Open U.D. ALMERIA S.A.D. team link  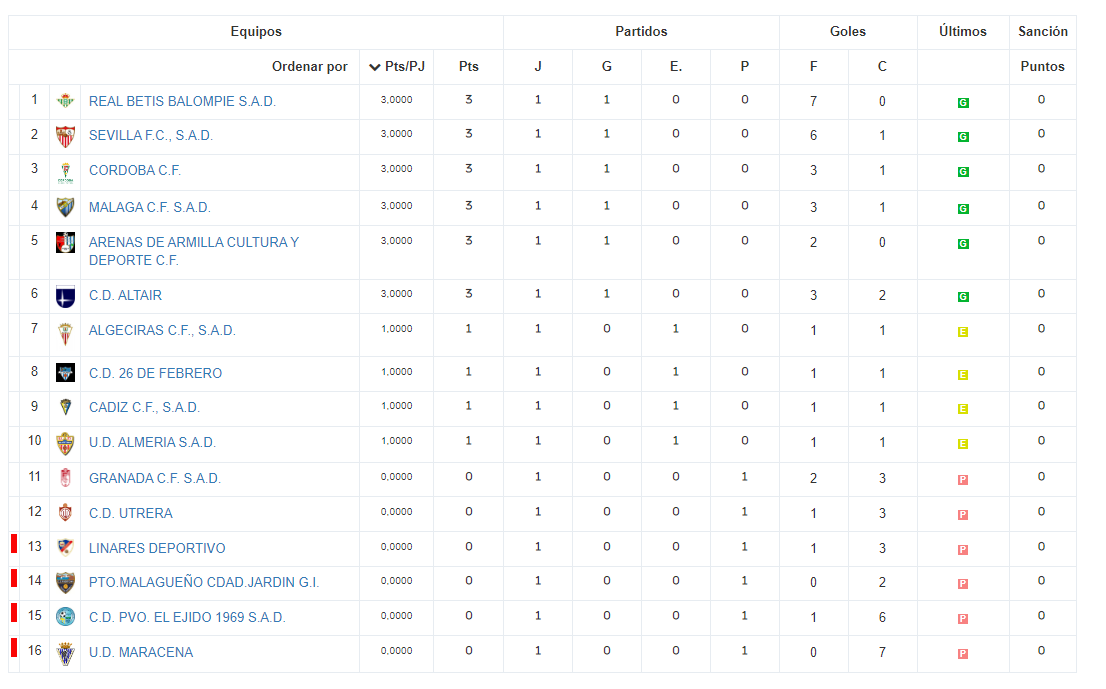click(152, 443)
